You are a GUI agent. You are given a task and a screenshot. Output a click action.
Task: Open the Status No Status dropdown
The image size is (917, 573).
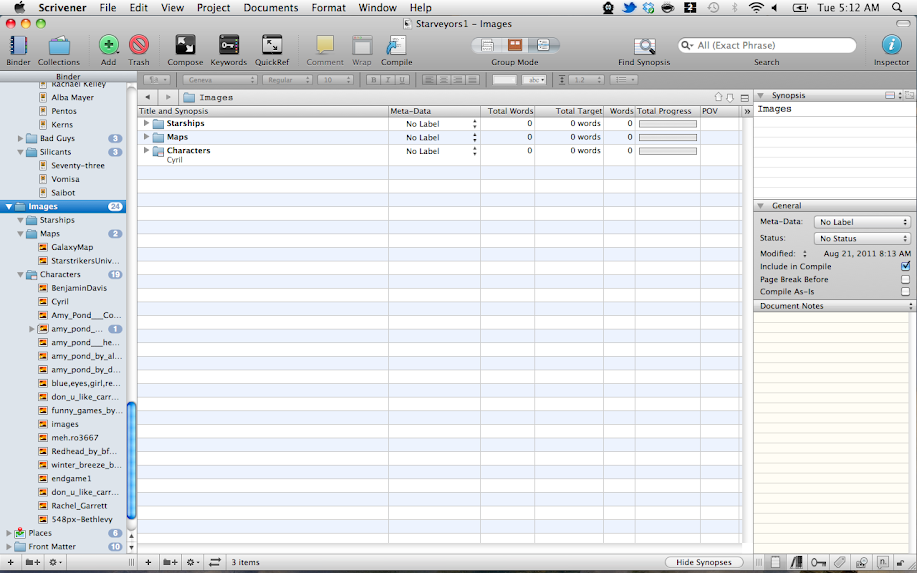click(862, 239)
